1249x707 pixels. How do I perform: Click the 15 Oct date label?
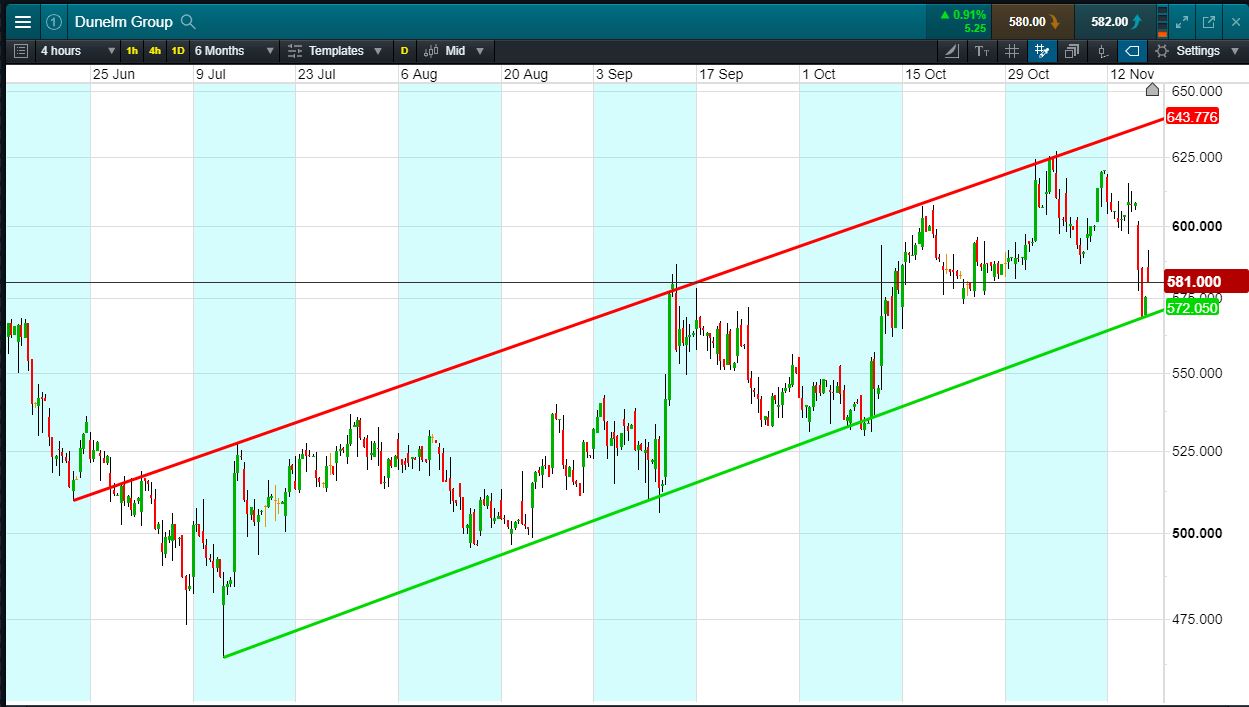925,74
